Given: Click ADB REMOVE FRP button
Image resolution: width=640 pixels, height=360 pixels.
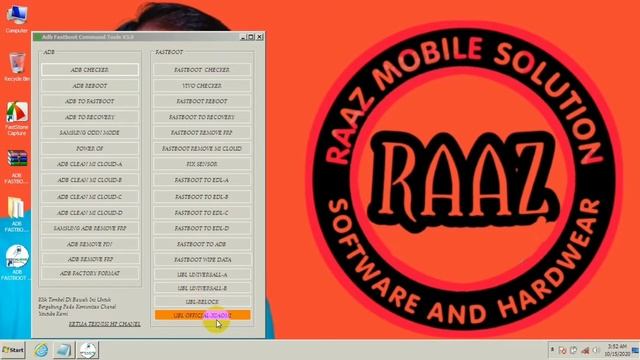Looking at the screenshot, I should point(90,259).
